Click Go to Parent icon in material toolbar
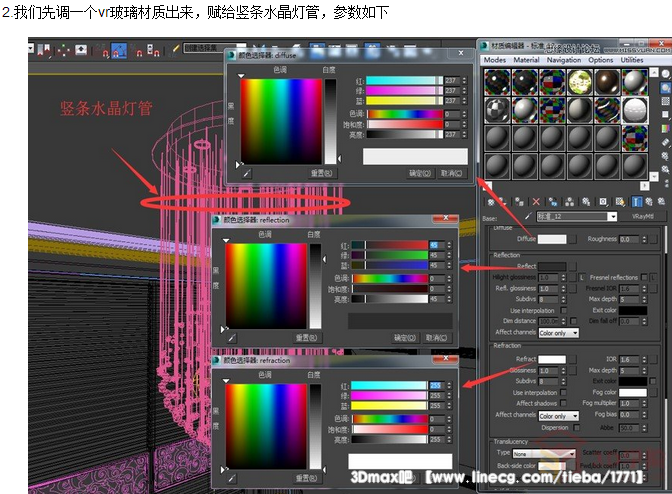Image resolution: width=672 pixels, height=494 pixels. coord(649,202)
